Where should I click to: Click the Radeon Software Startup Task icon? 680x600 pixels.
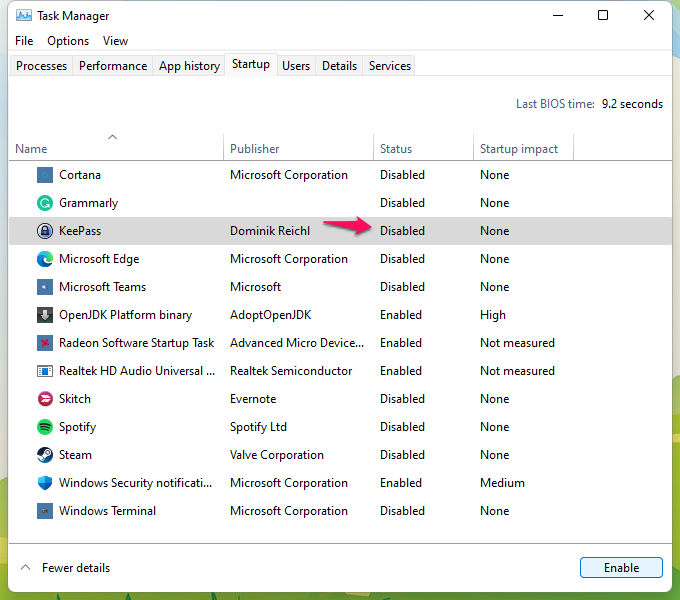coord(45,343)
